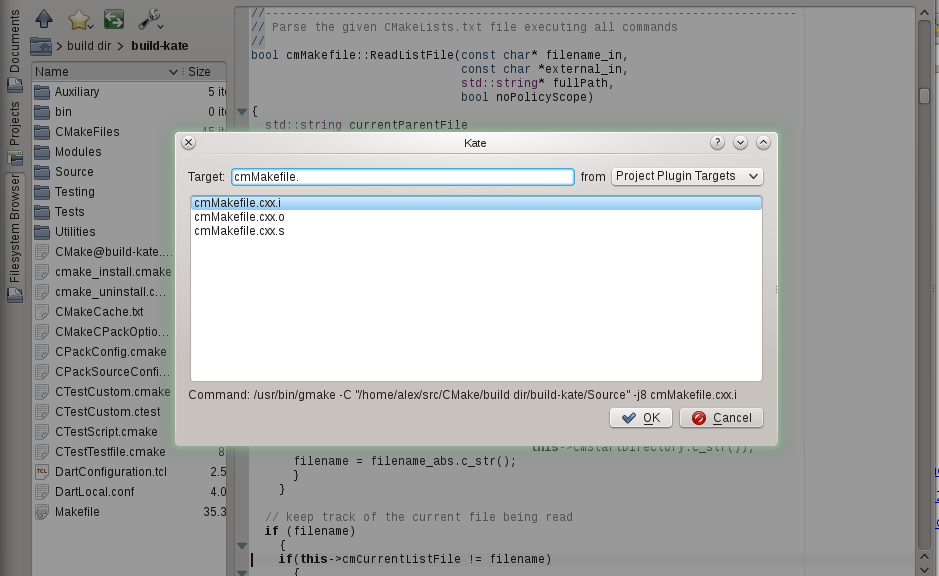Collapse the ReadListFile function fold marker

[x=241, y=111]
